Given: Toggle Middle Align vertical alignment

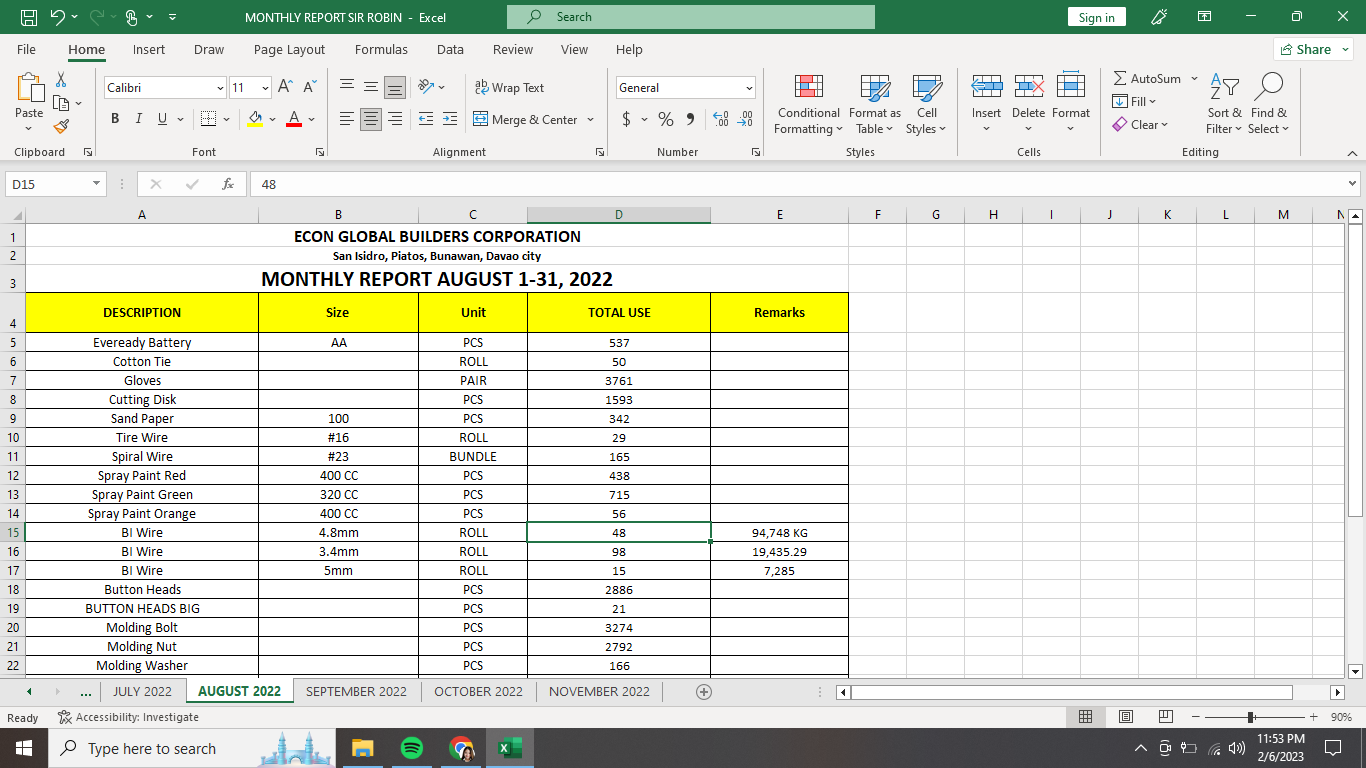Looking at the screenshot, I should point(371,87).
